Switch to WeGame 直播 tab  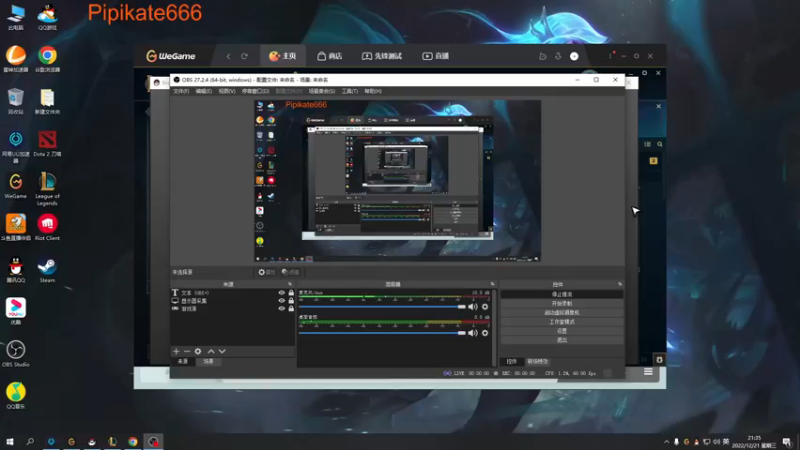tap(436, 56)
